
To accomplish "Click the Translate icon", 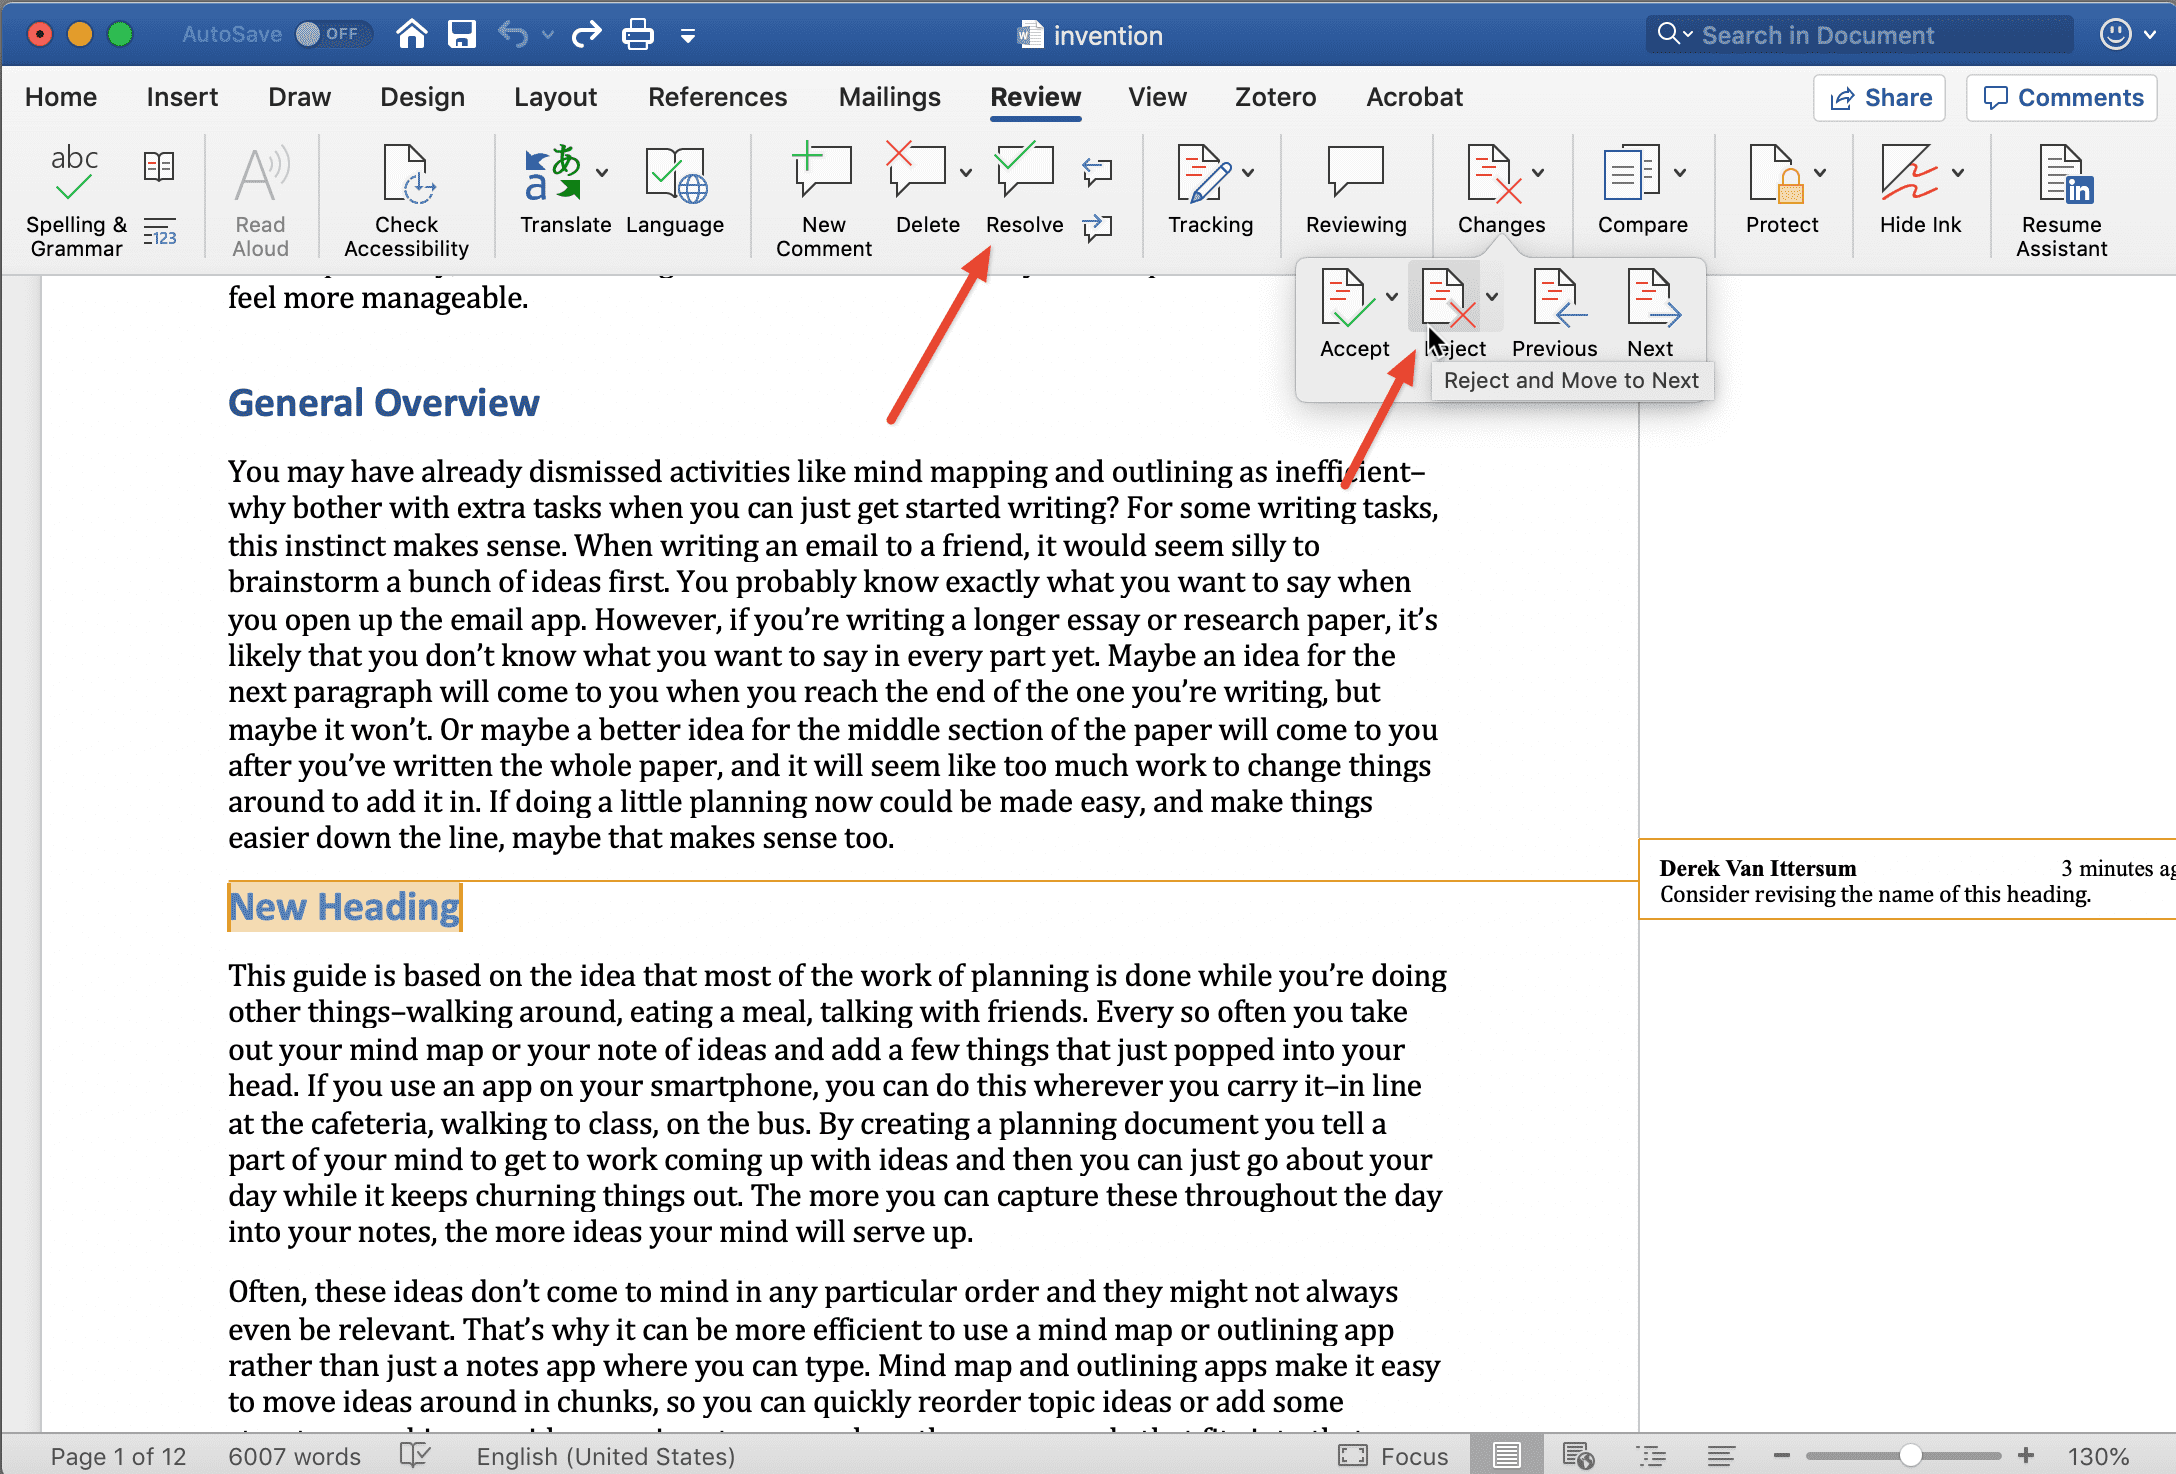I will pos(552,173).
